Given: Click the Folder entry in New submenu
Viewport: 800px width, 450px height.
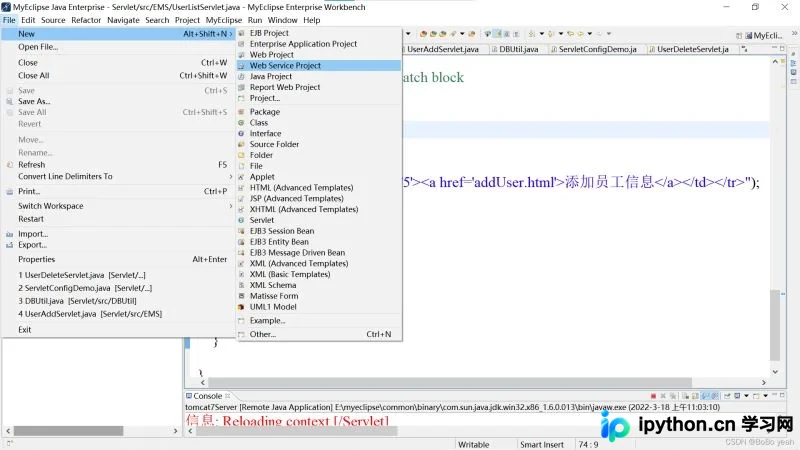Looking at the screenshot, I should point(319,155).
